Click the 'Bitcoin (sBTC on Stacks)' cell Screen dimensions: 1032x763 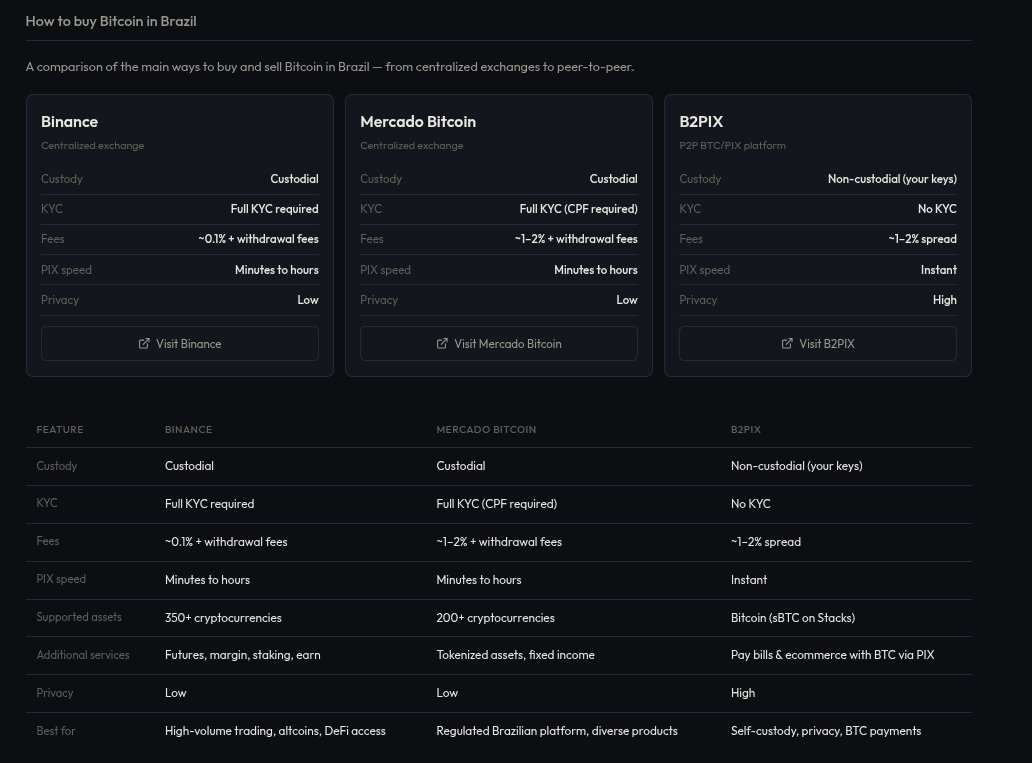(793, 618)
